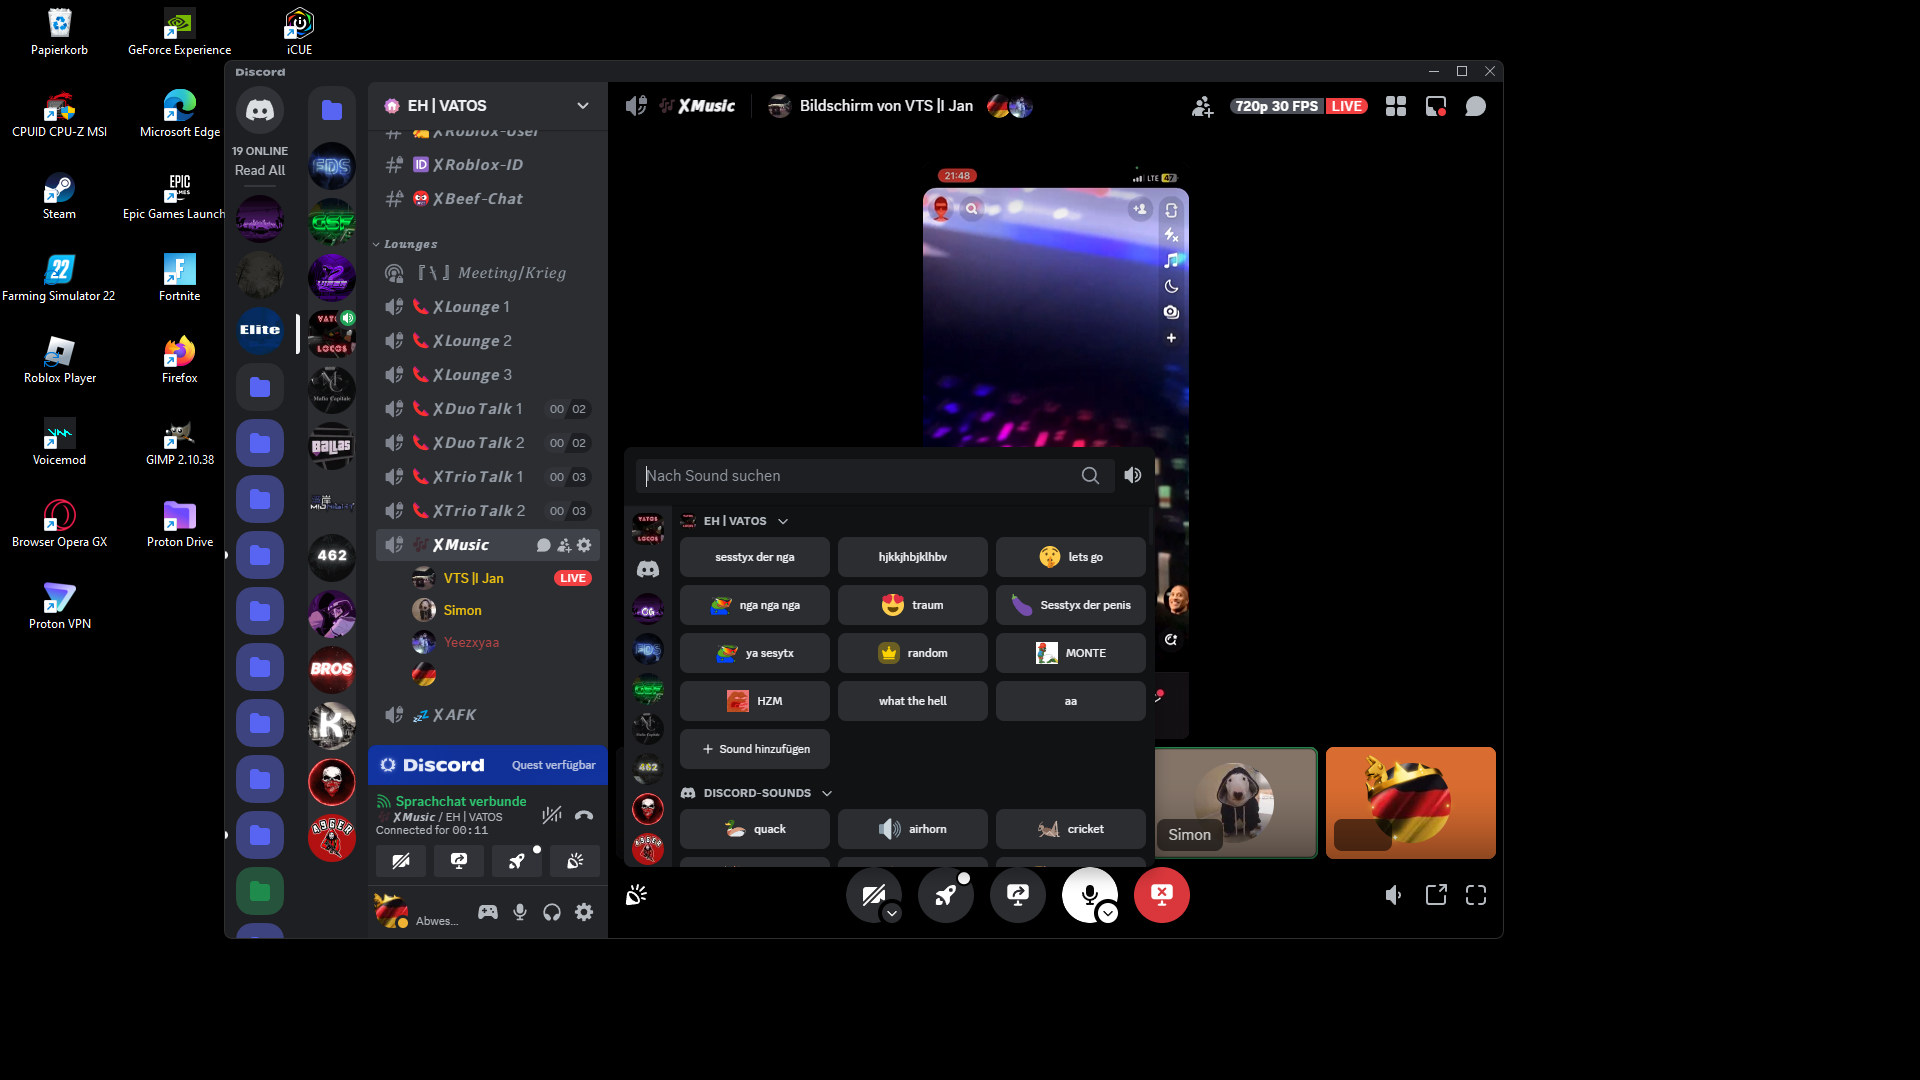Open the soundboard volume speaker icon
Screen dimensions: 1920x1080
1133,476
